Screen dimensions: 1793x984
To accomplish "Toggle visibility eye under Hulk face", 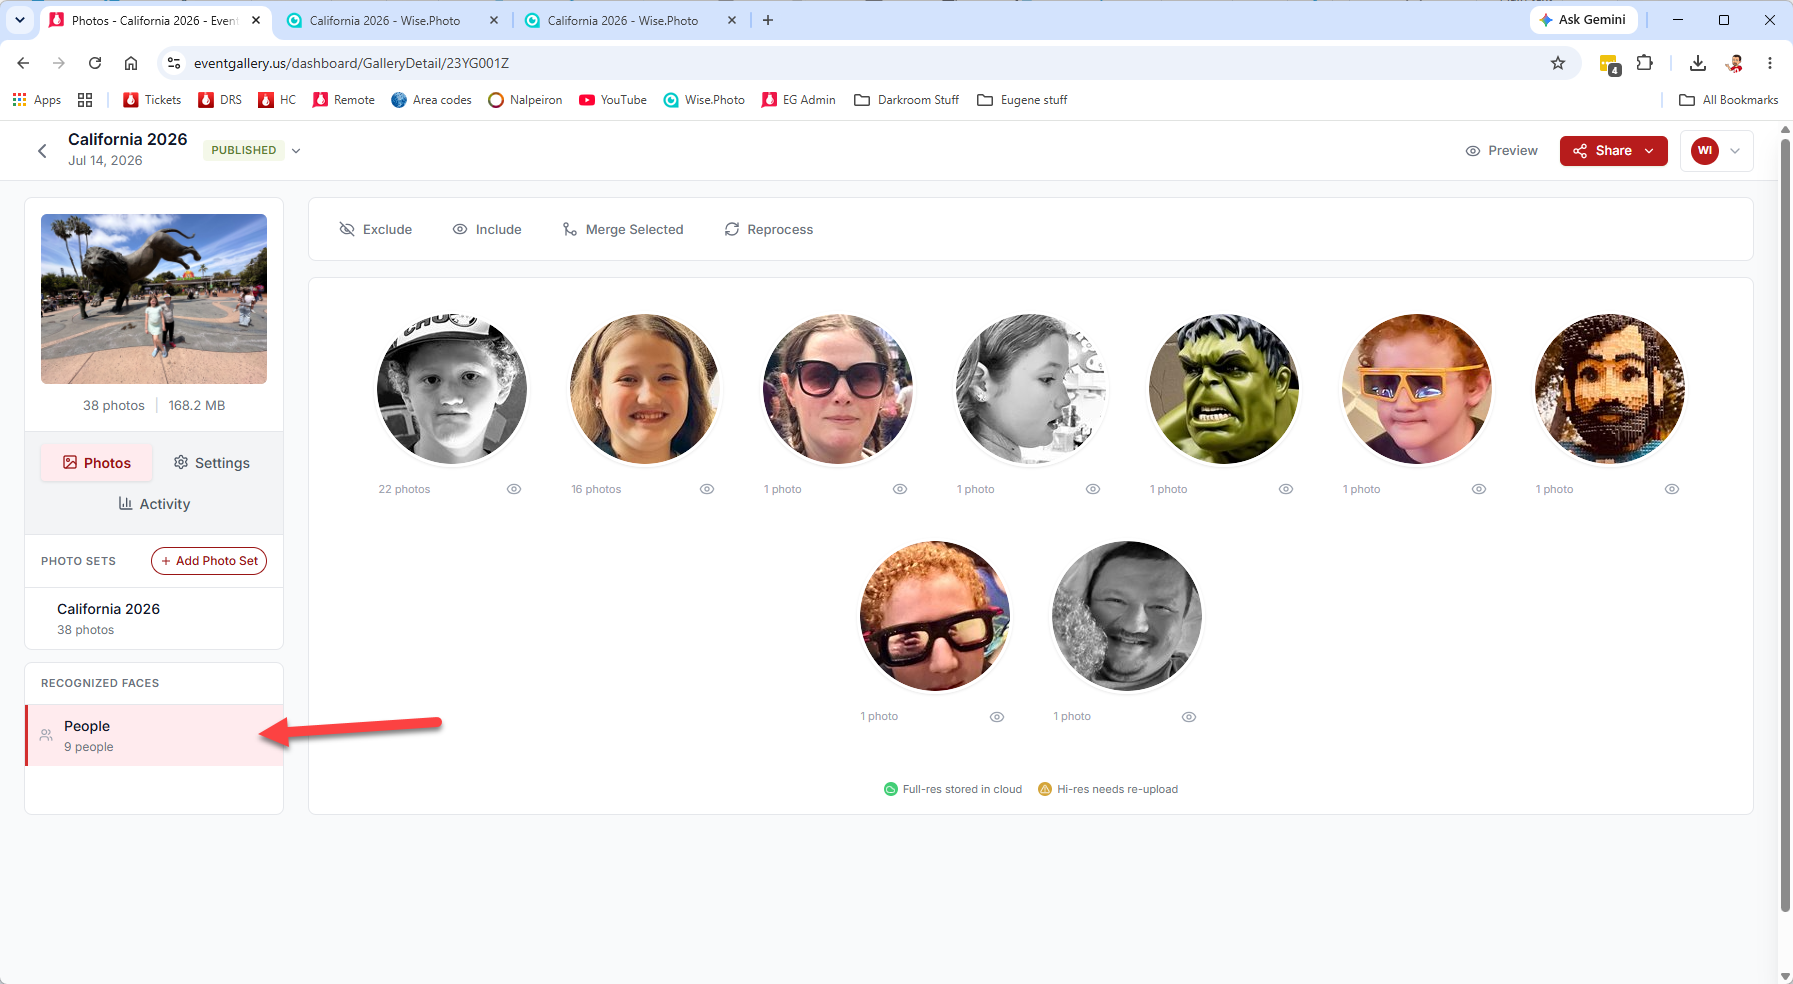I will (x=1286, y=489).
